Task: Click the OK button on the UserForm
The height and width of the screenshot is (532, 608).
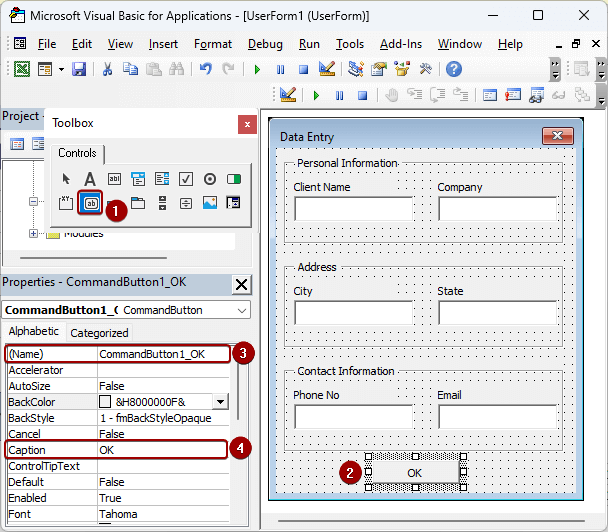Action: click(415, 473)
